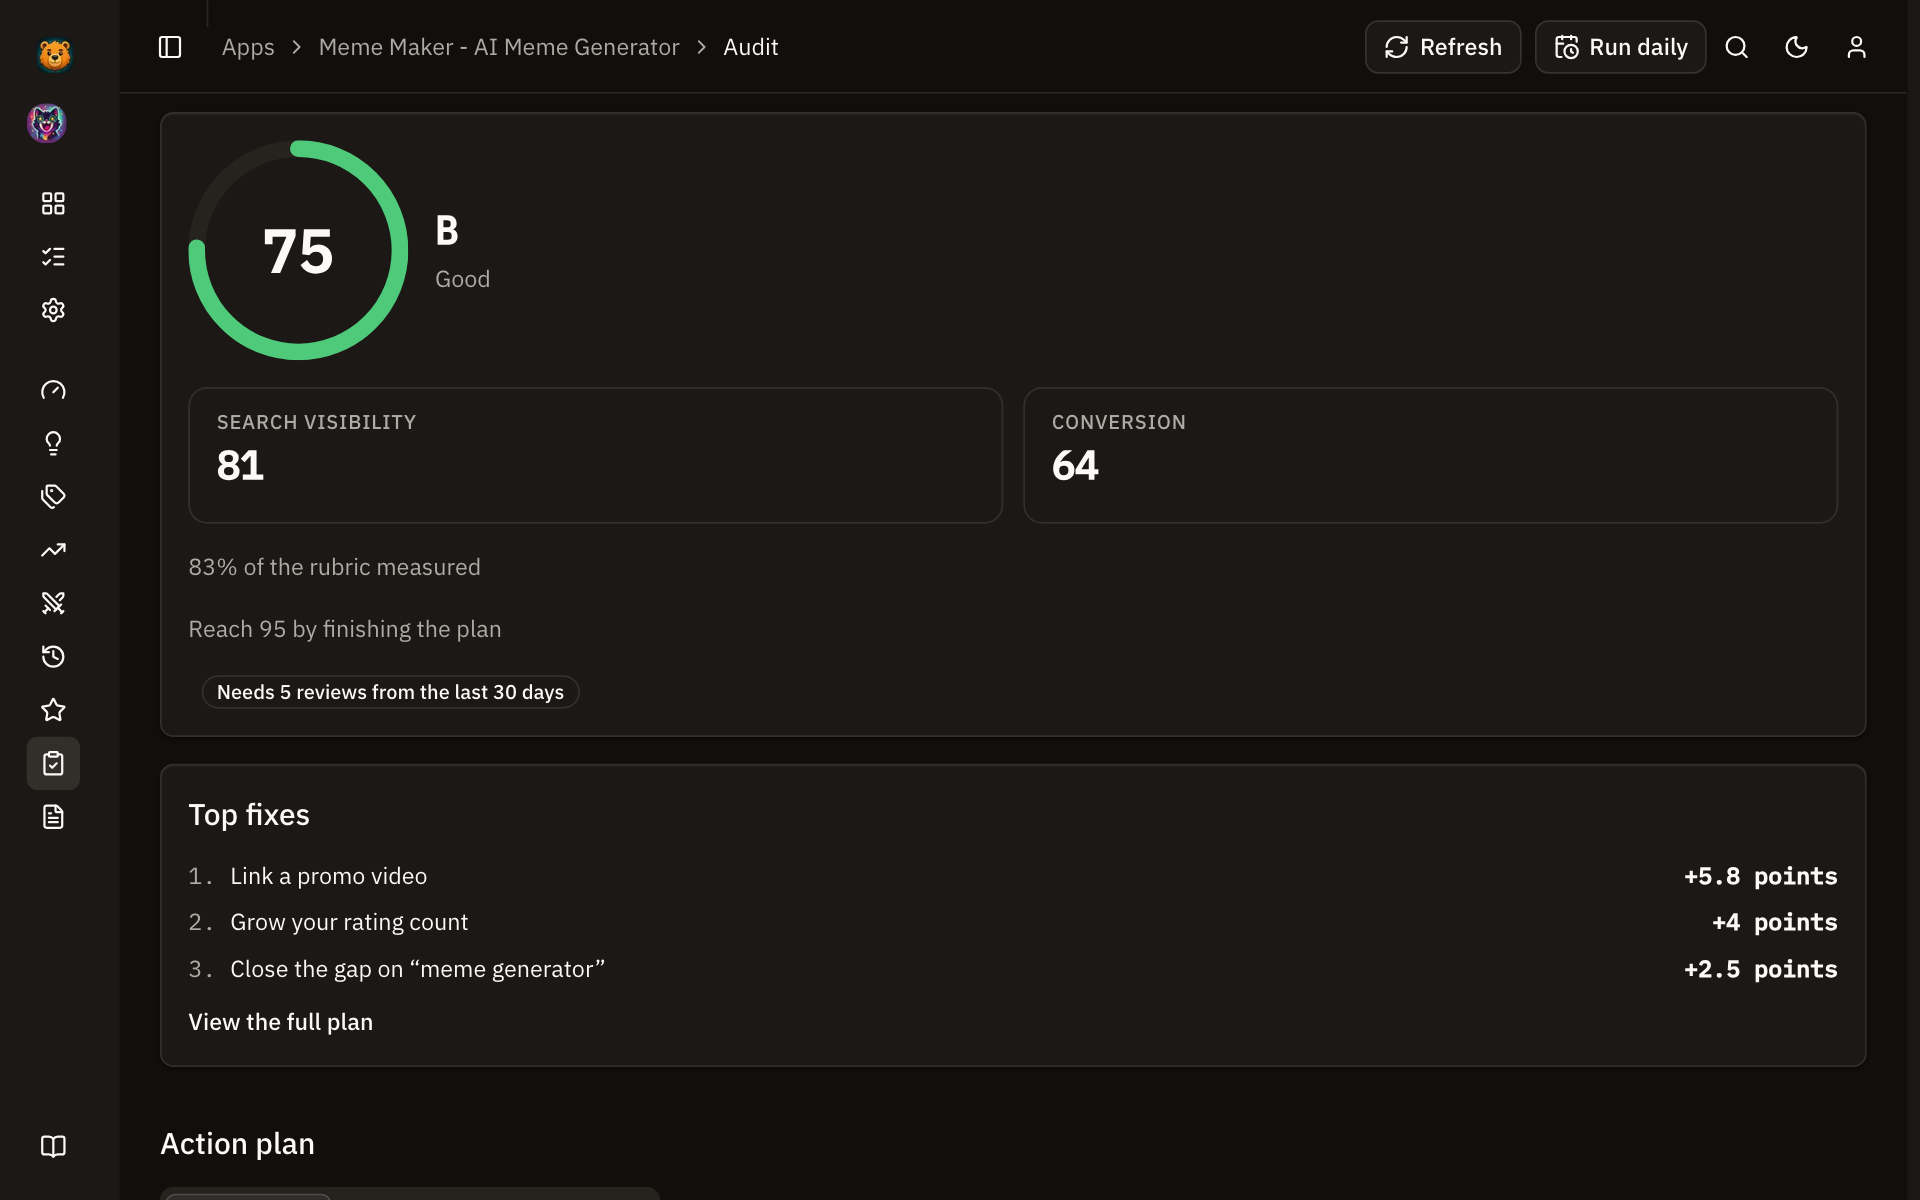Screen dimensions: 1920x1200
Task: Click 'Reach 95 by finishing the plan' text
Action: click(345, 629)
